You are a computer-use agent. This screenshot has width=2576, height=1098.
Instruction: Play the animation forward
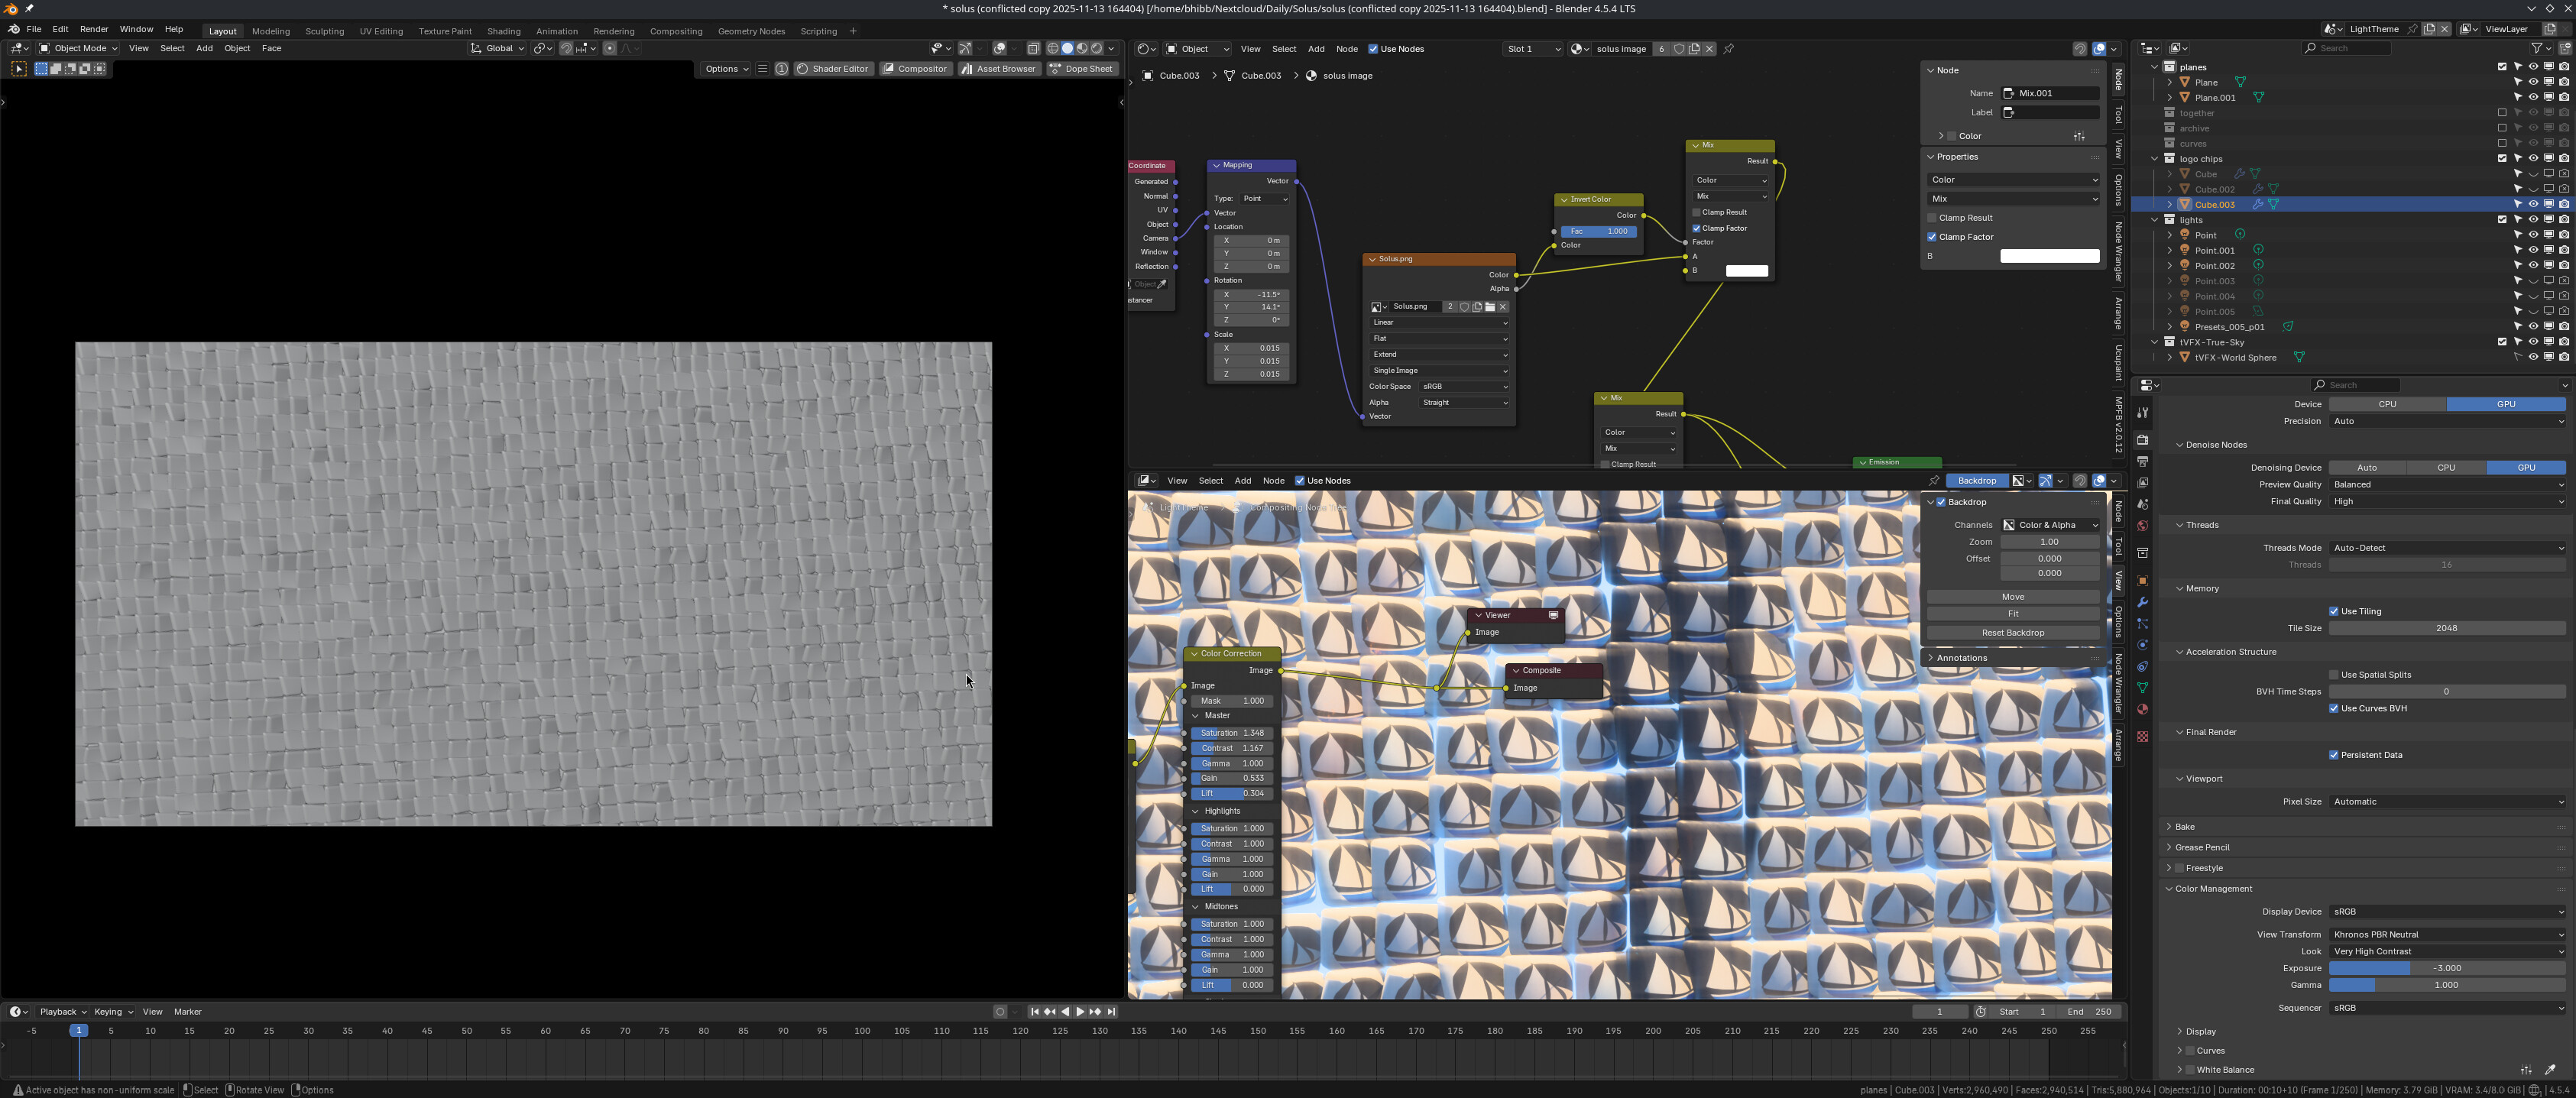[x=1080, y=1012]
